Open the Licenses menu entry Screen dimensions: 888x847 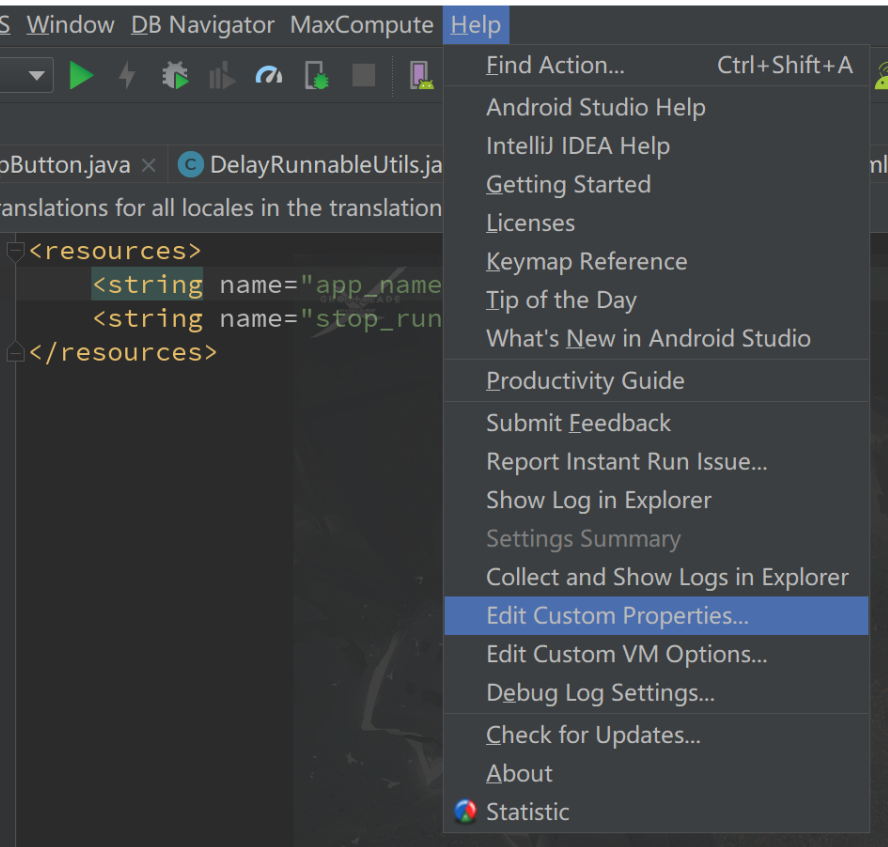[x=657, y=223]
